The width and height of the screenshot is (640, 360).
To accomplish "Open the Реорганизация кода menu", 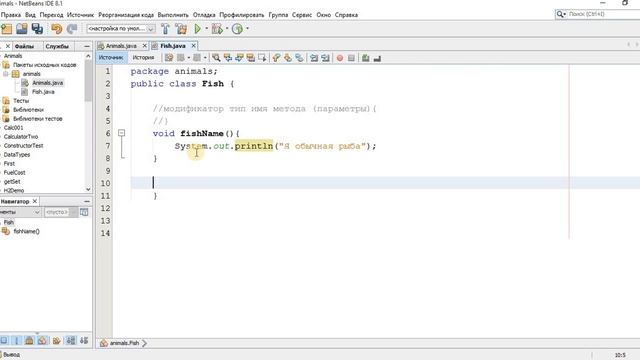I will click(126, 15).
